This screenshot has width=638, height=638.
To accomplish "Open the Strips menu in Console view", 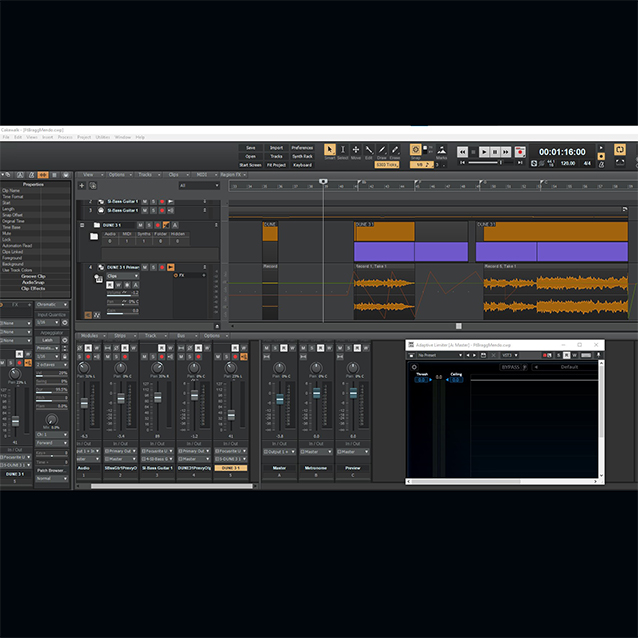I will point(120,335).
